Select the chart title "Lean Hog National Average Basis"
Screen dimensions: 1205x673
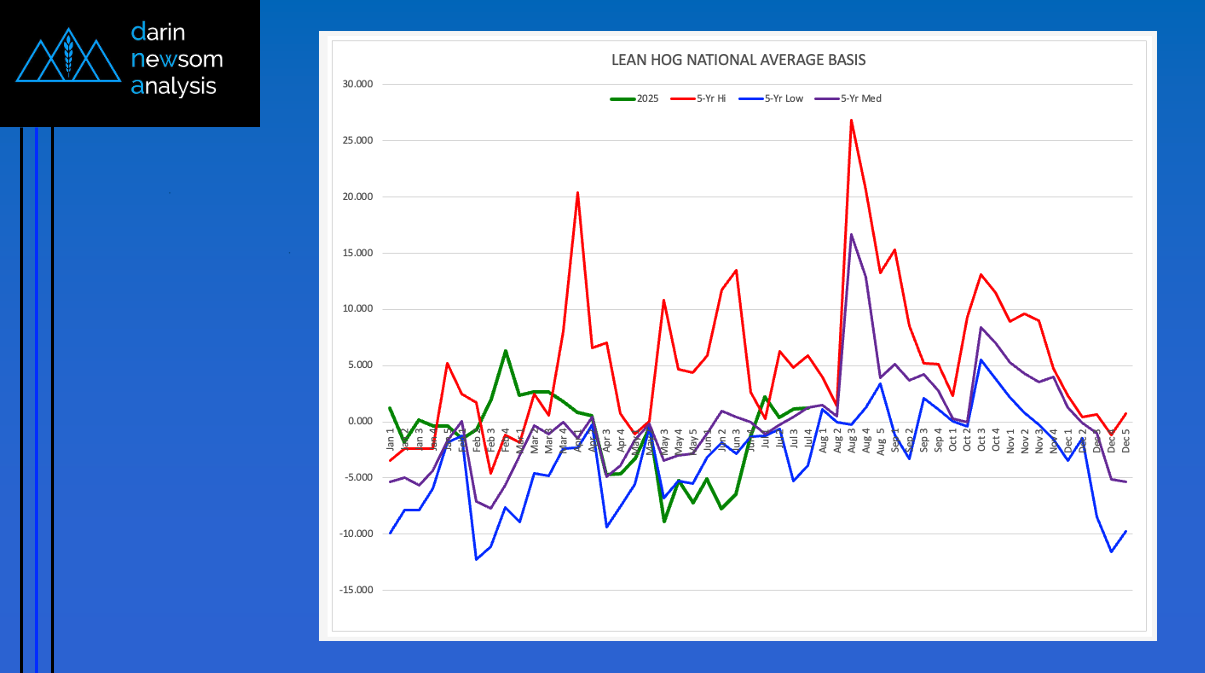point(738,60)
